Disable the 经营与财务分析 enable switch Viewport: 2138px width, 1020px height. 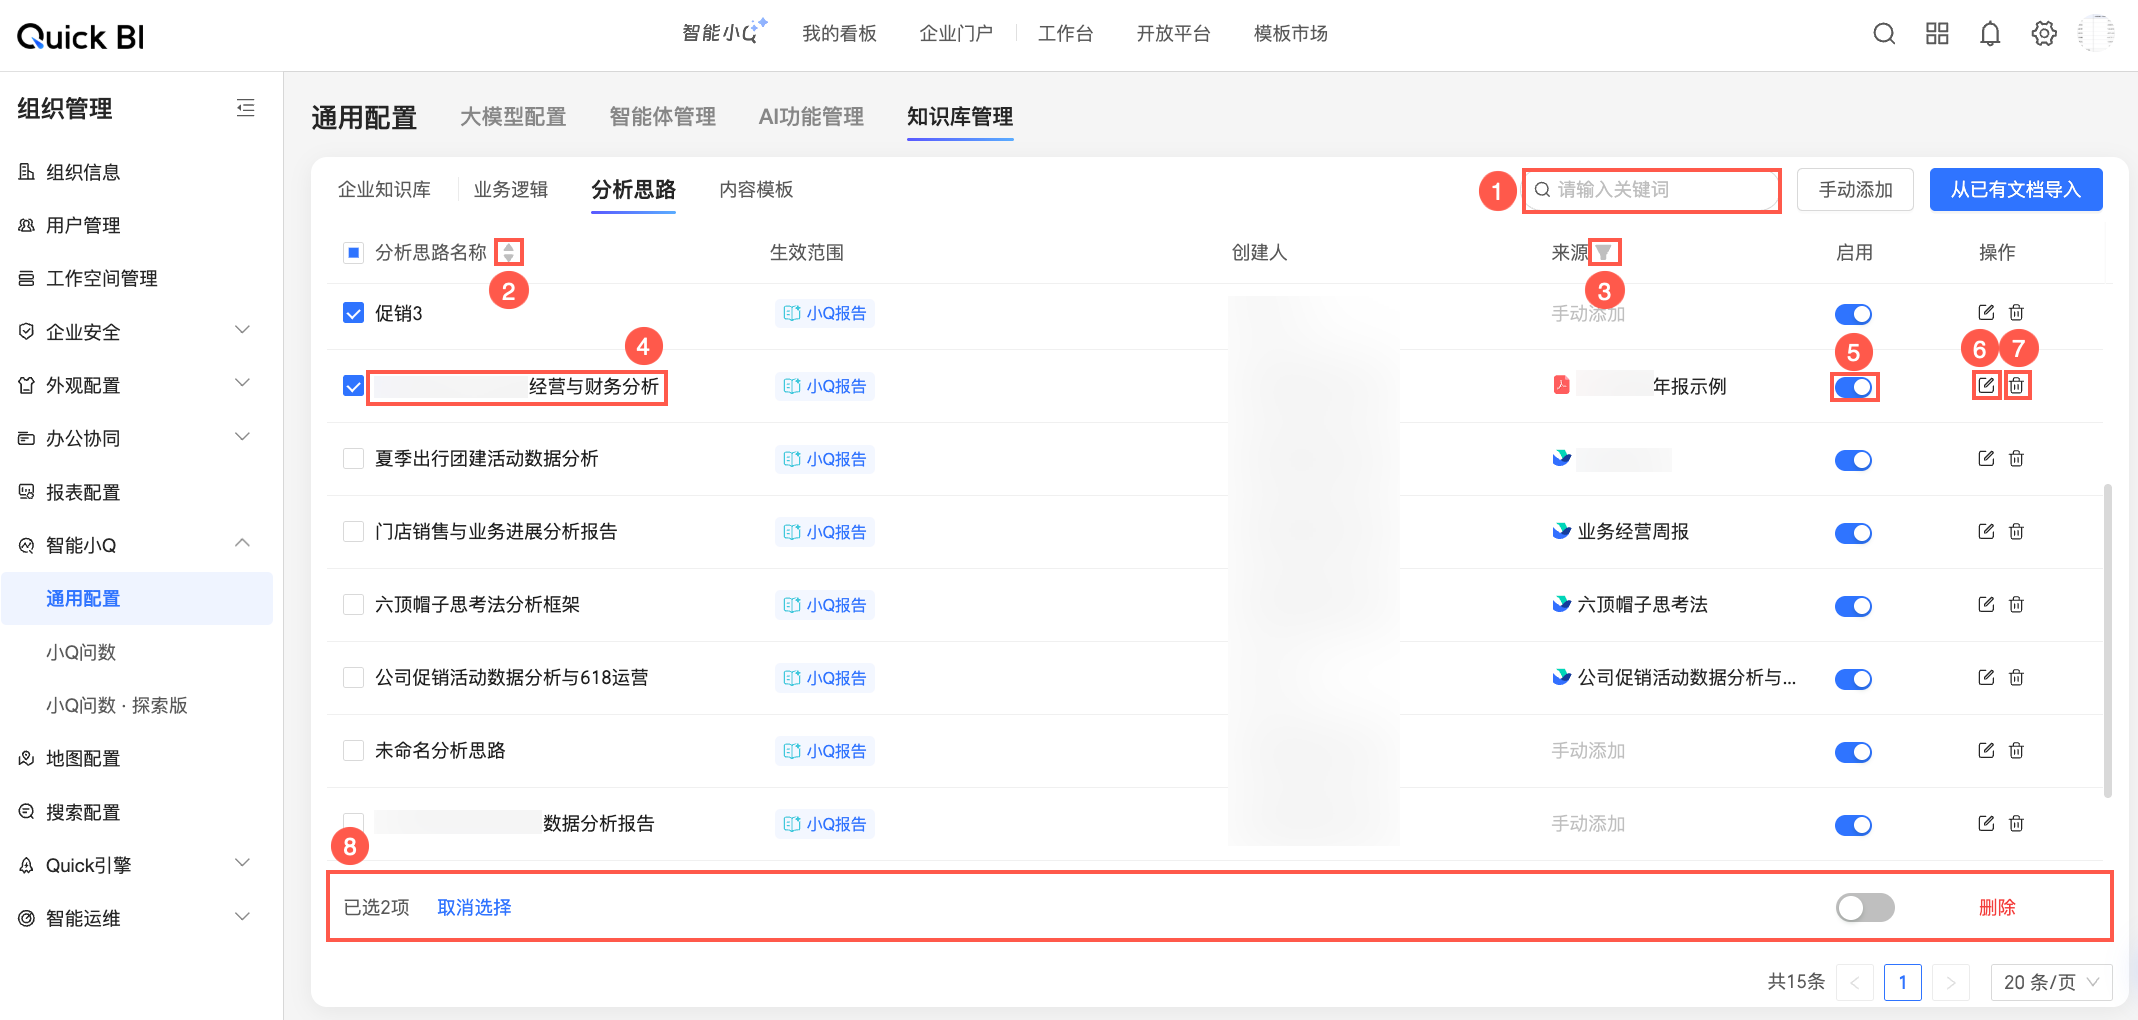[x=1853, y=387]
